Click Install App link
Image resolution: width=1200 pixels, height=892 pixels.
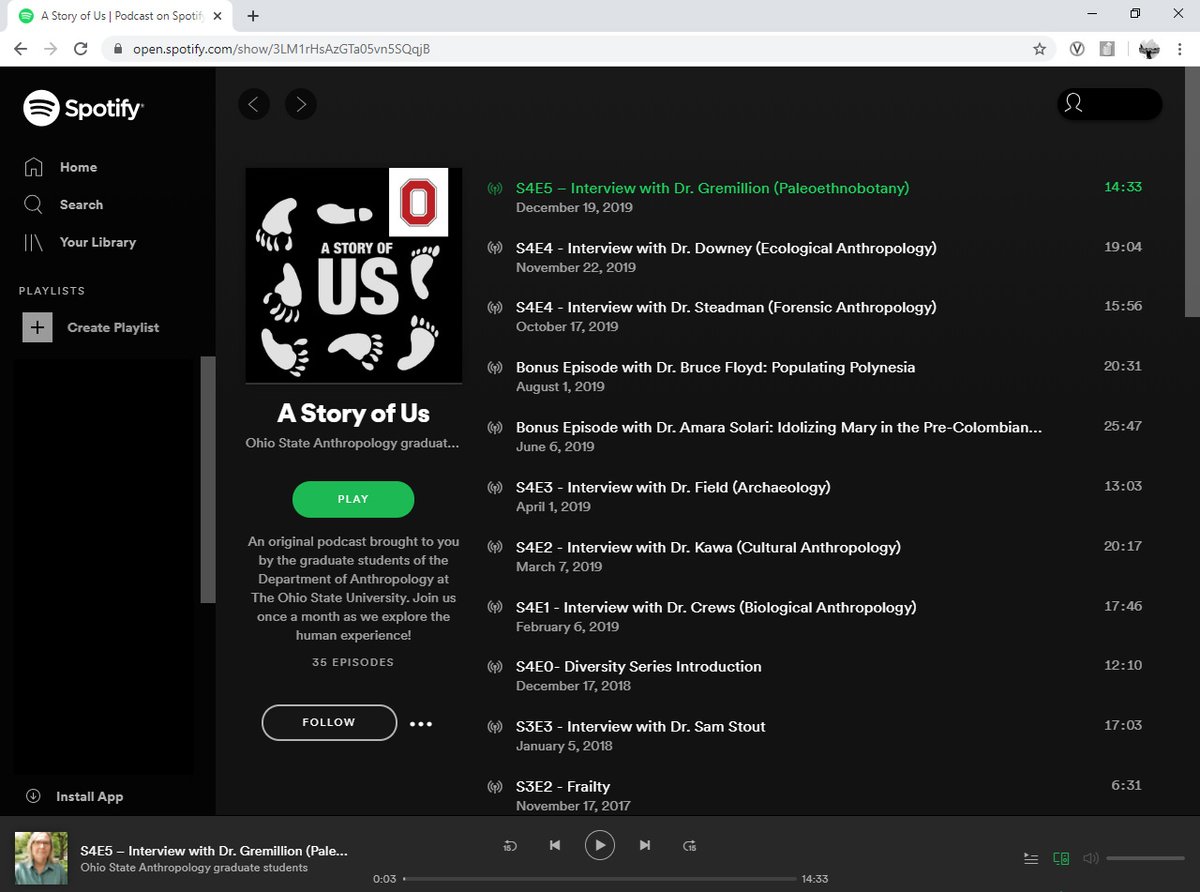coord(74,796)
